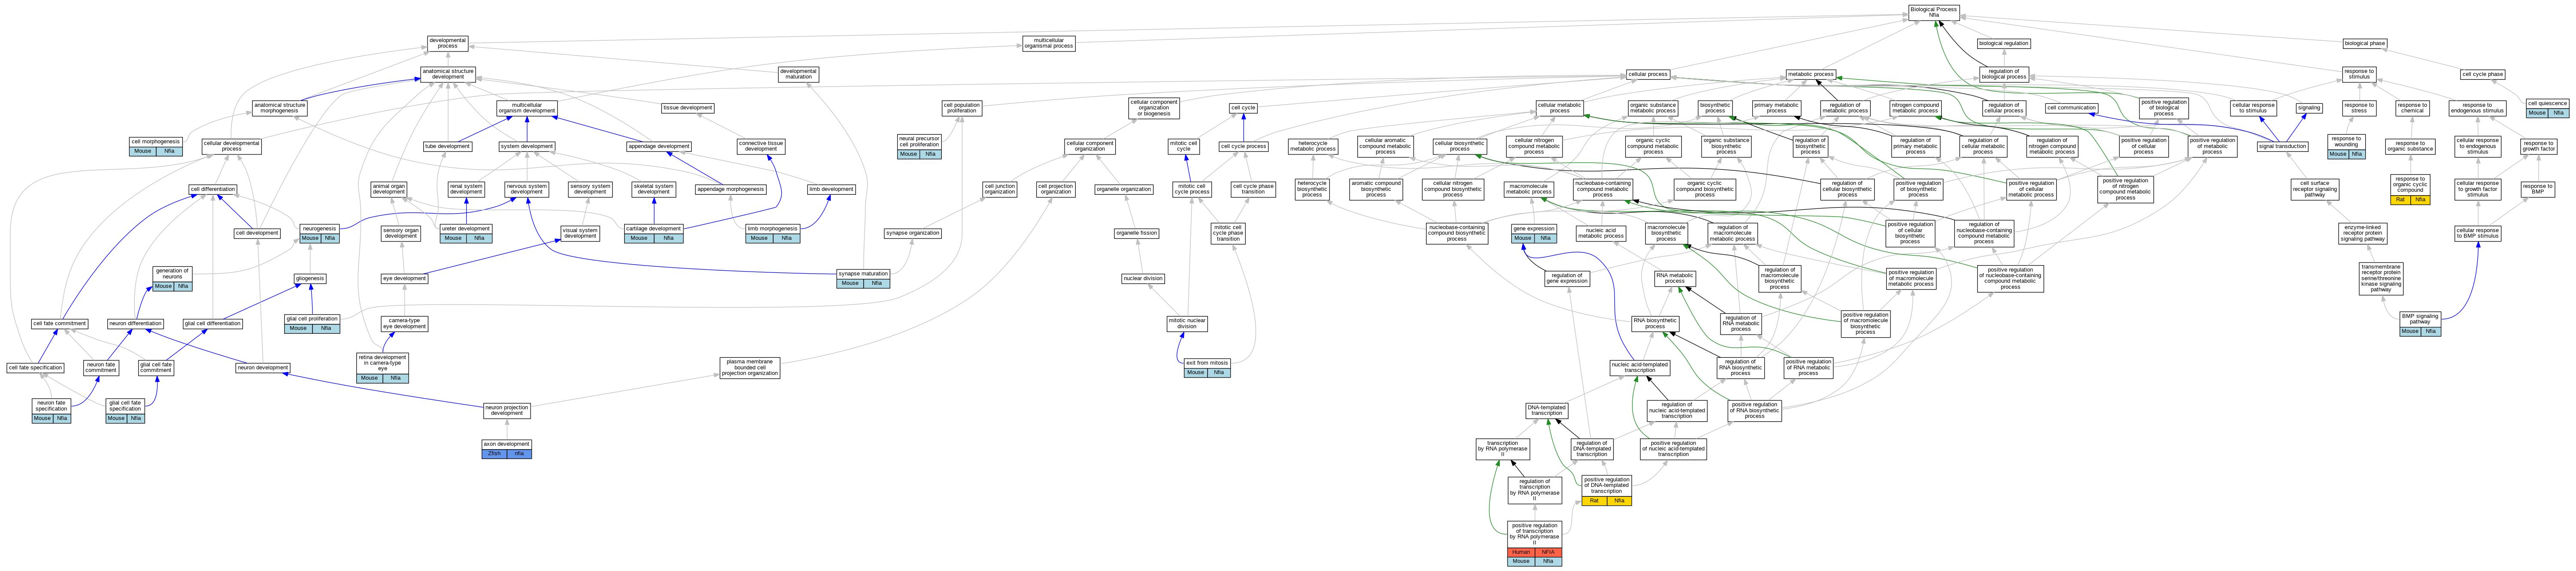This screenshot has width=2576, height=571.
Task: Click the 'neurogenesis' node
Action: [x=320, y=233]
